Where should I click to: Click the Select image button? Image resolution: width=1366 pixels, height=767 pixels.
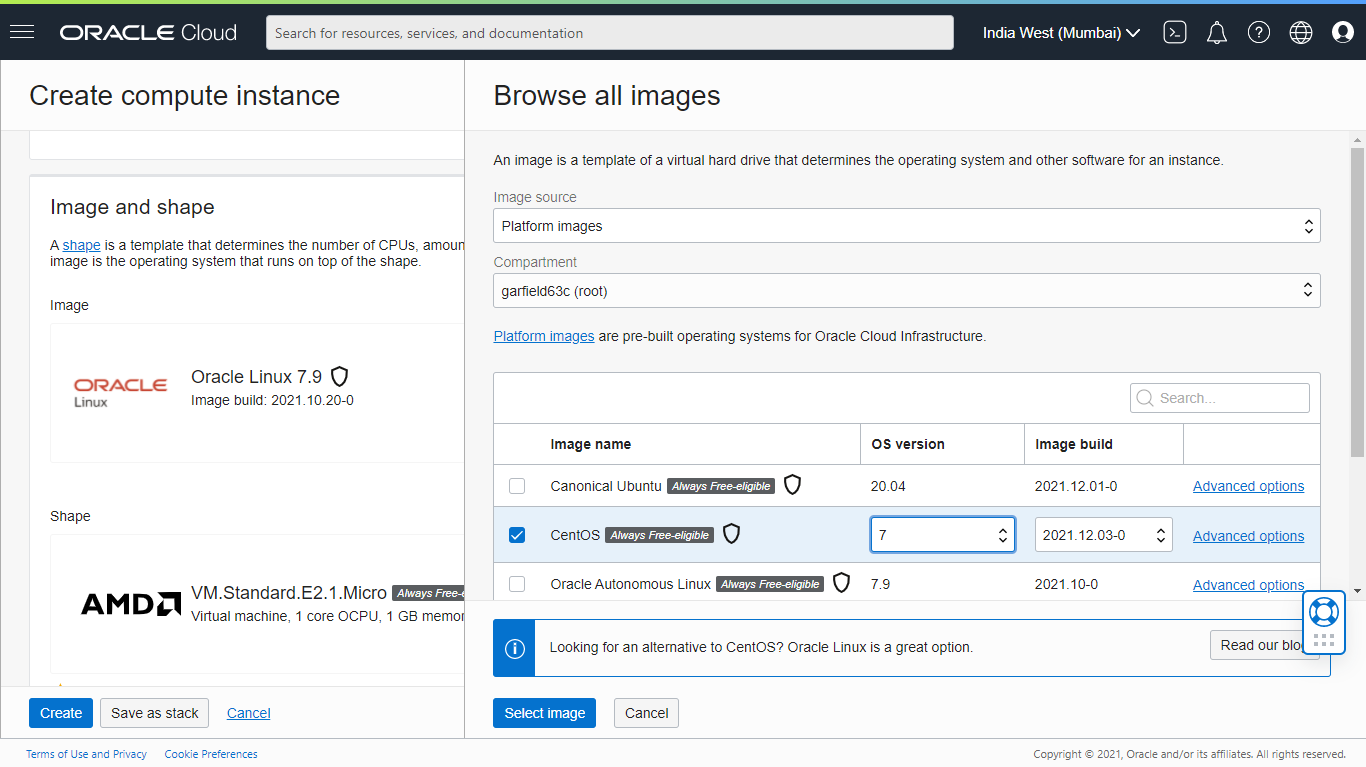(x=545, y=713)
